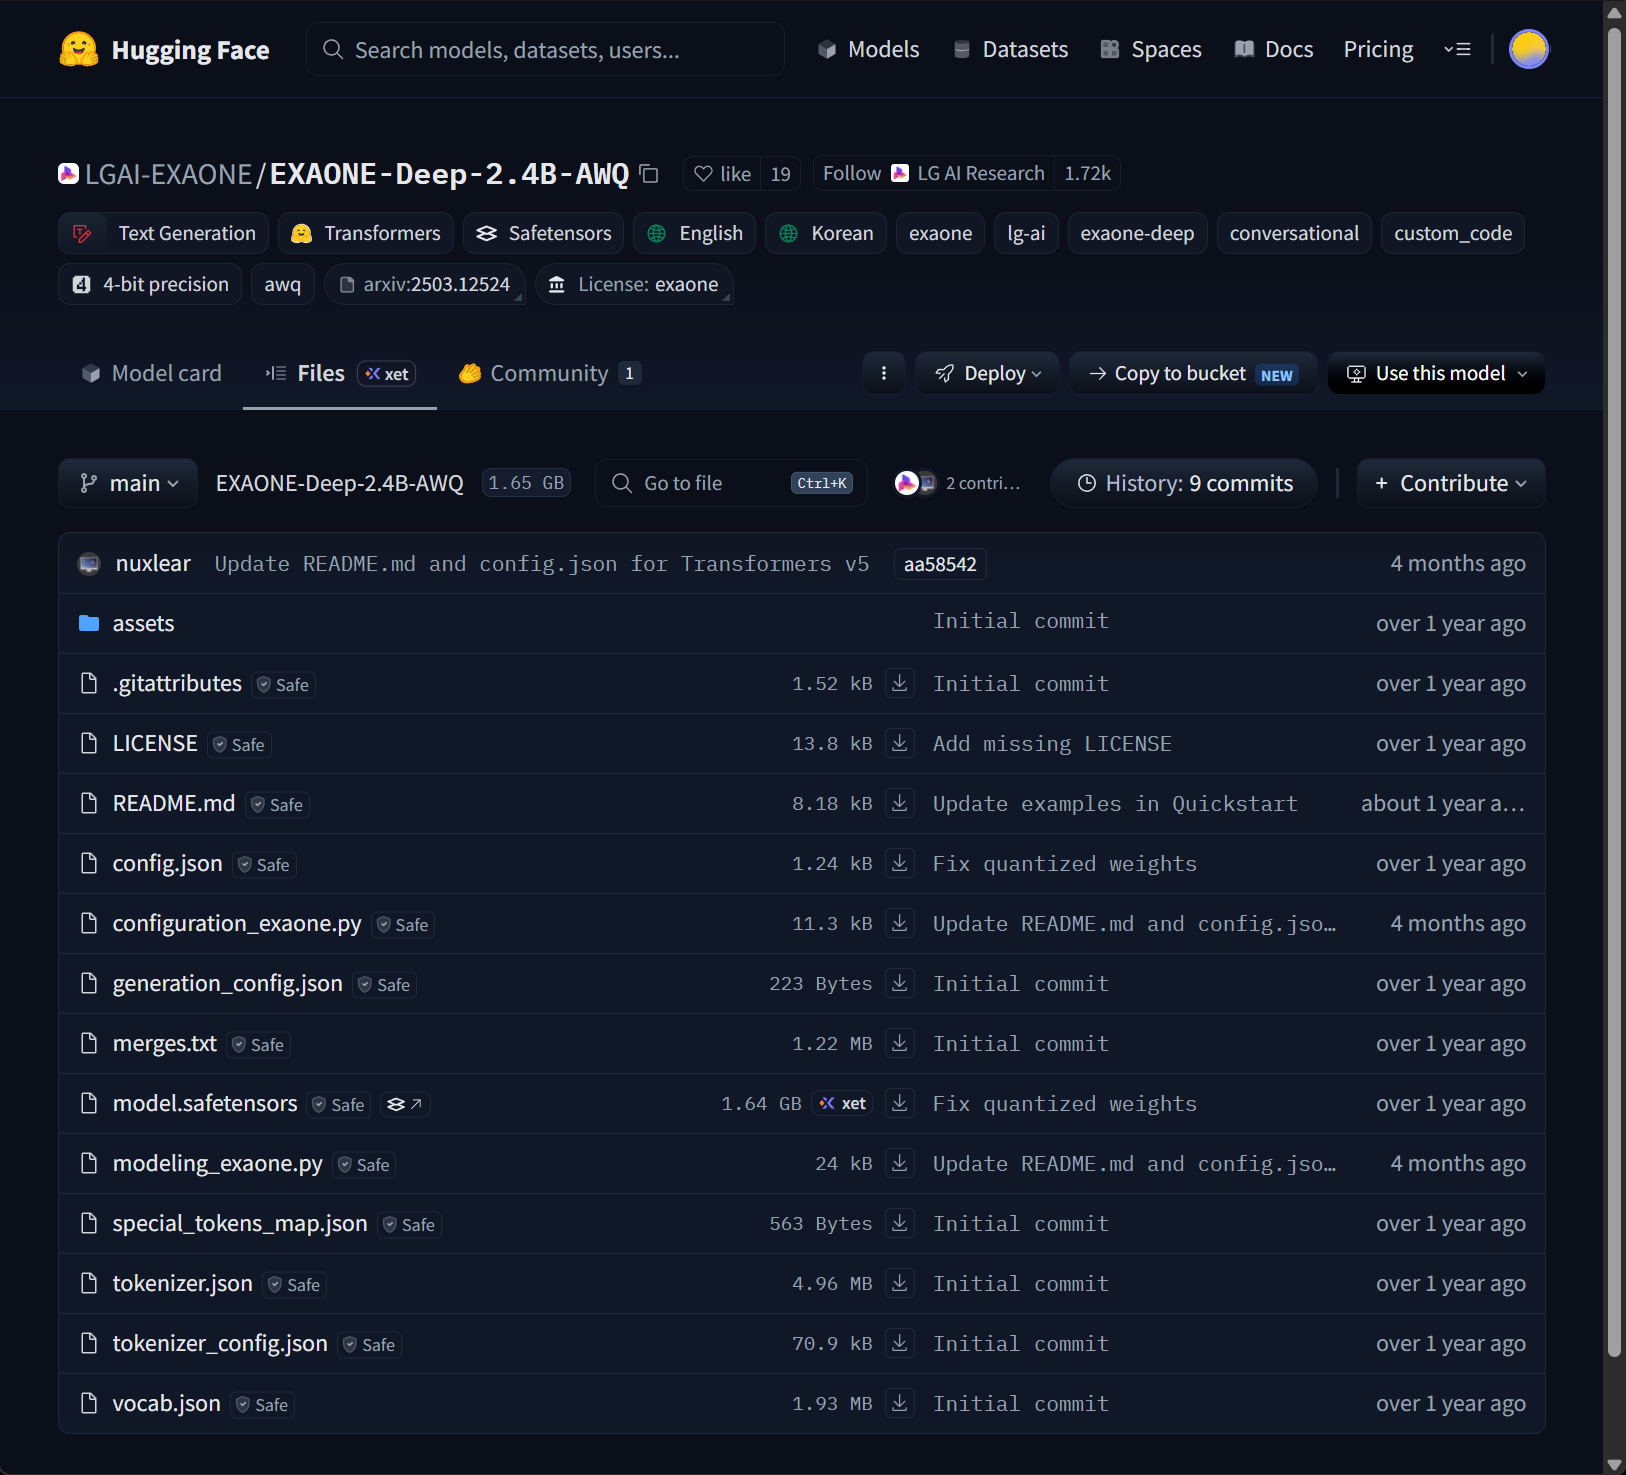Open the model.safetensors file
The height and width of the screenshot is (1475, 1626).
point(205,1103)
